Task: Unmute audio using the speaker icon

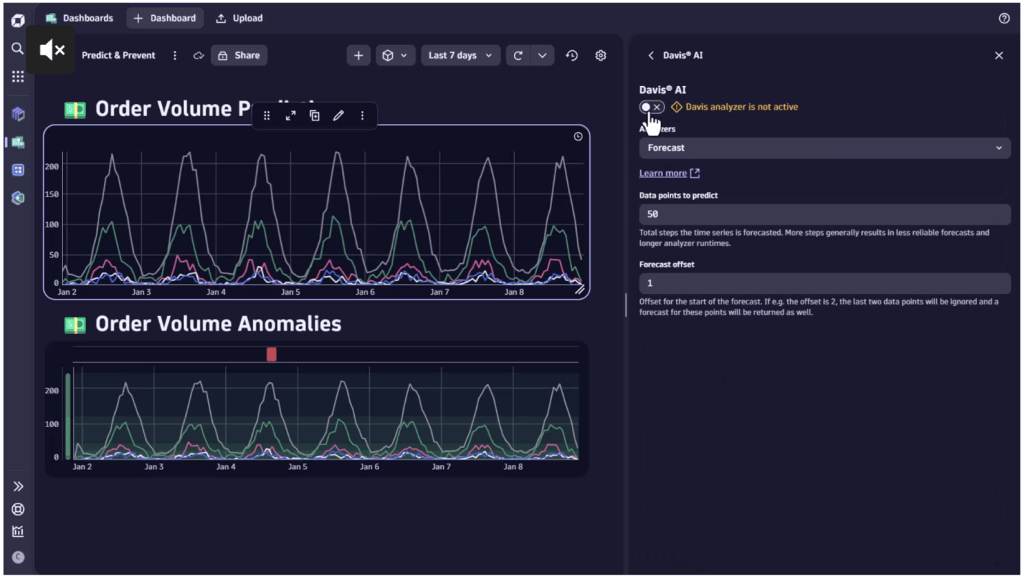Action: (51, 50)
